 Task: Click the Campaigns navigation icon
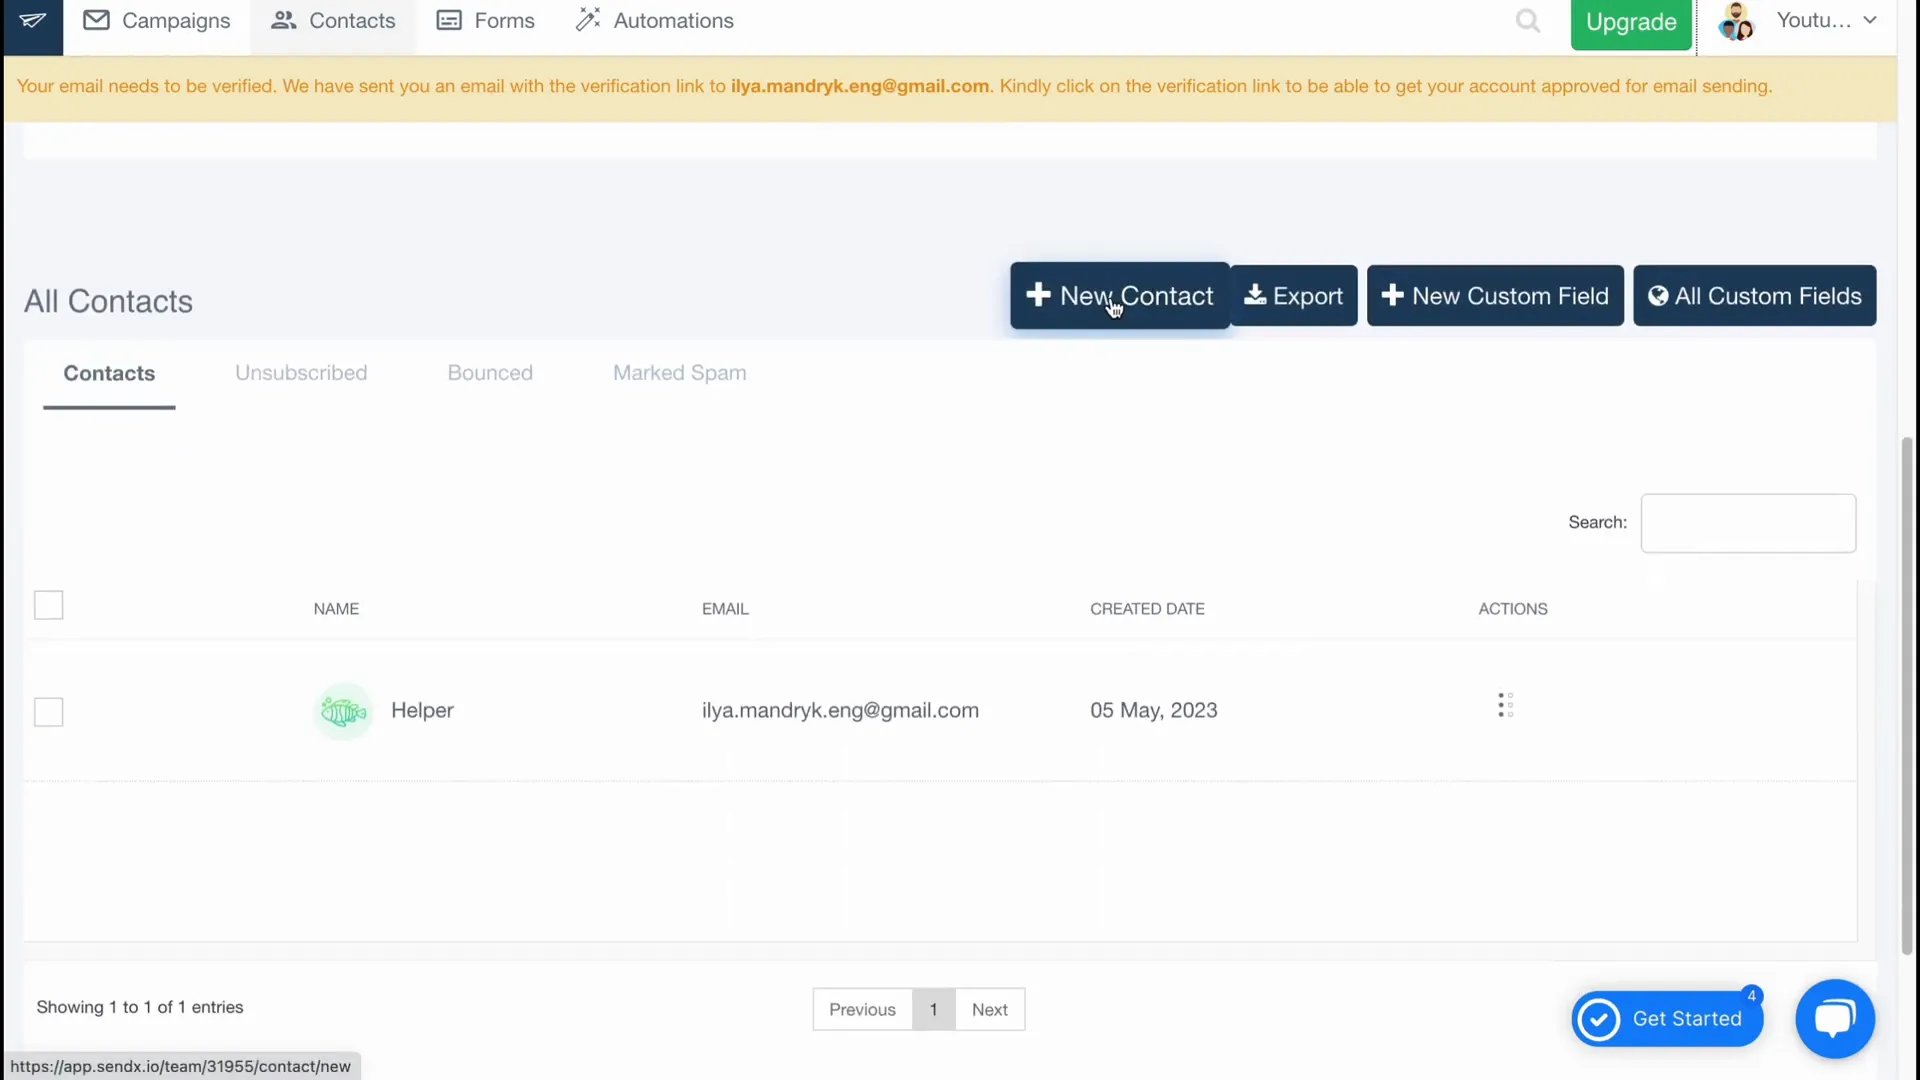pos(98,20)
